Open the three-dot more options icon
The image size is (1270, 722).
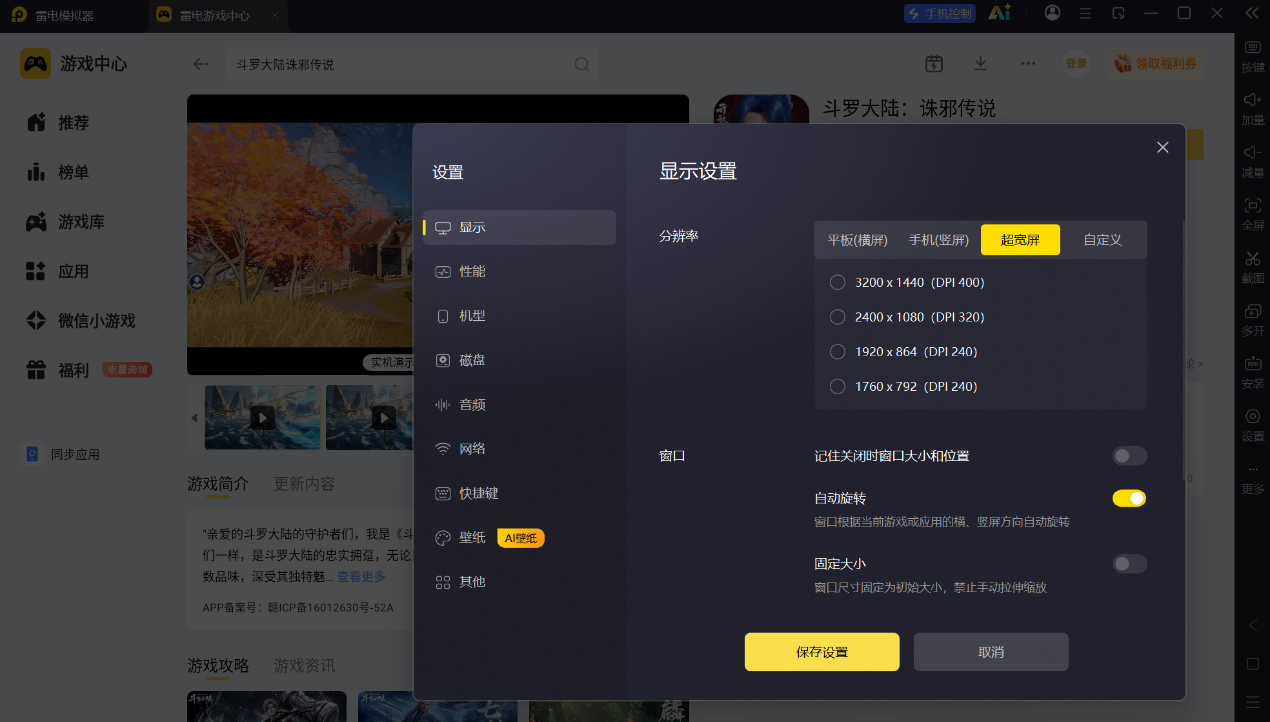point(1028,63)
